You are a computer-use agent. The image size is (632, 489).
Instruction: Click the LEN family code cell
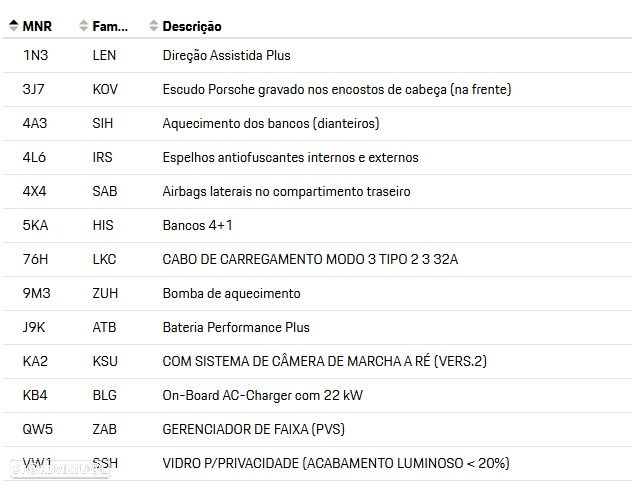pos(104,56)
